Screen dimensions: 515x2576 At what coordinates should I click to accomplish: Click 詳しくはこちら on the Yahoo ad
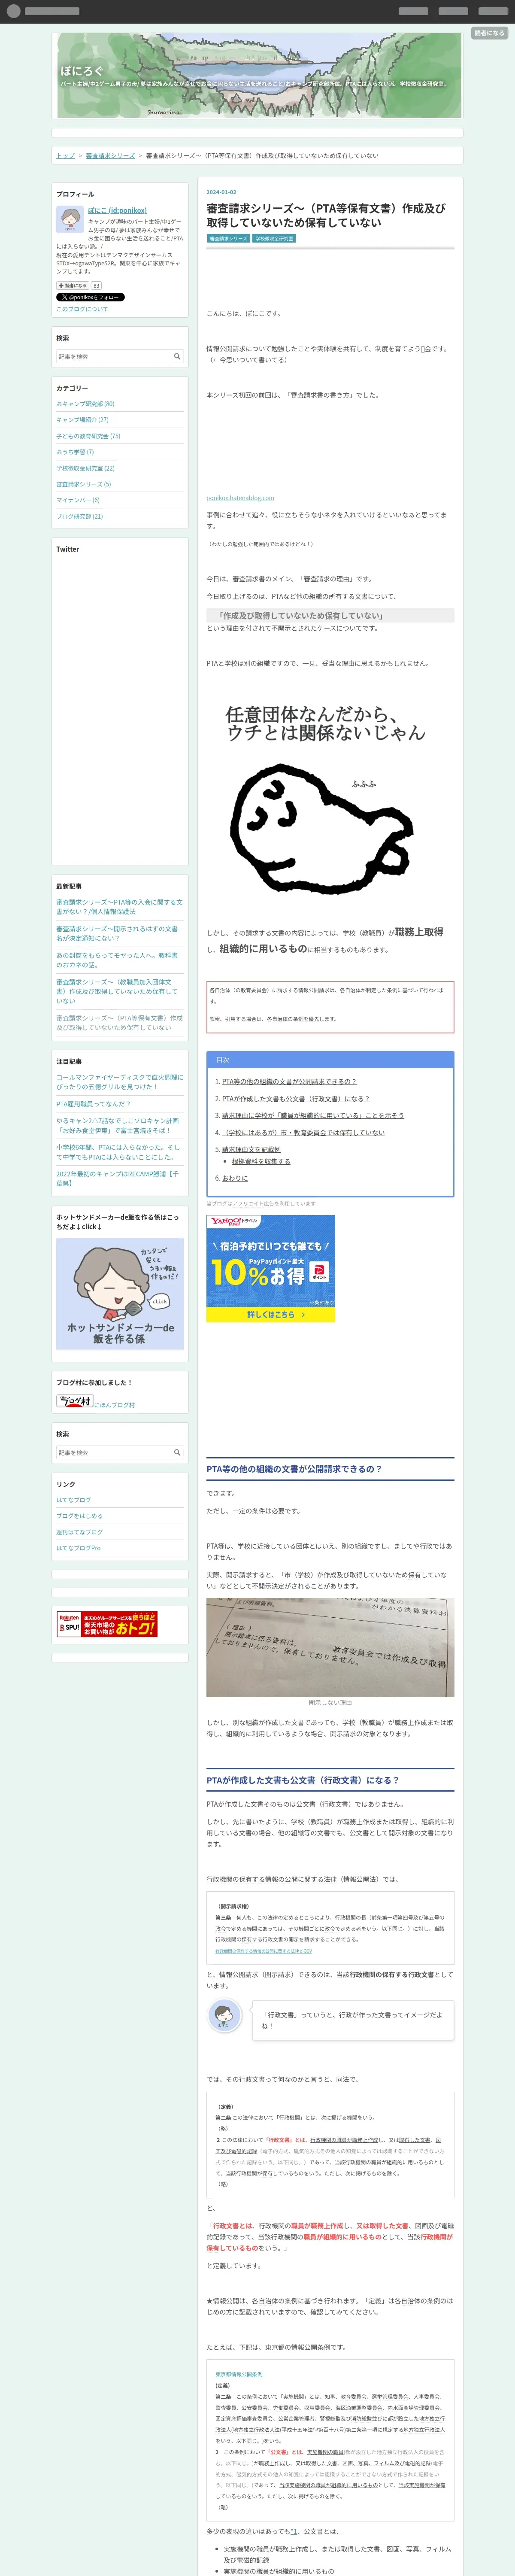pos(270,1315)
